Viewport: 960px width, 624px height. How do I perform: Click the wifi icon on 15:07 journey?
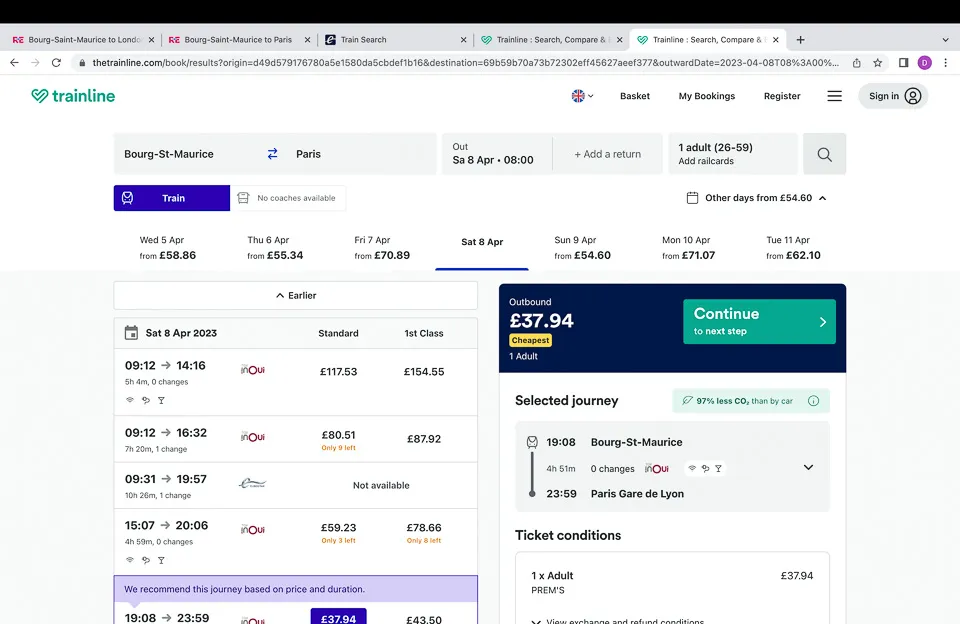pos(130,560)
